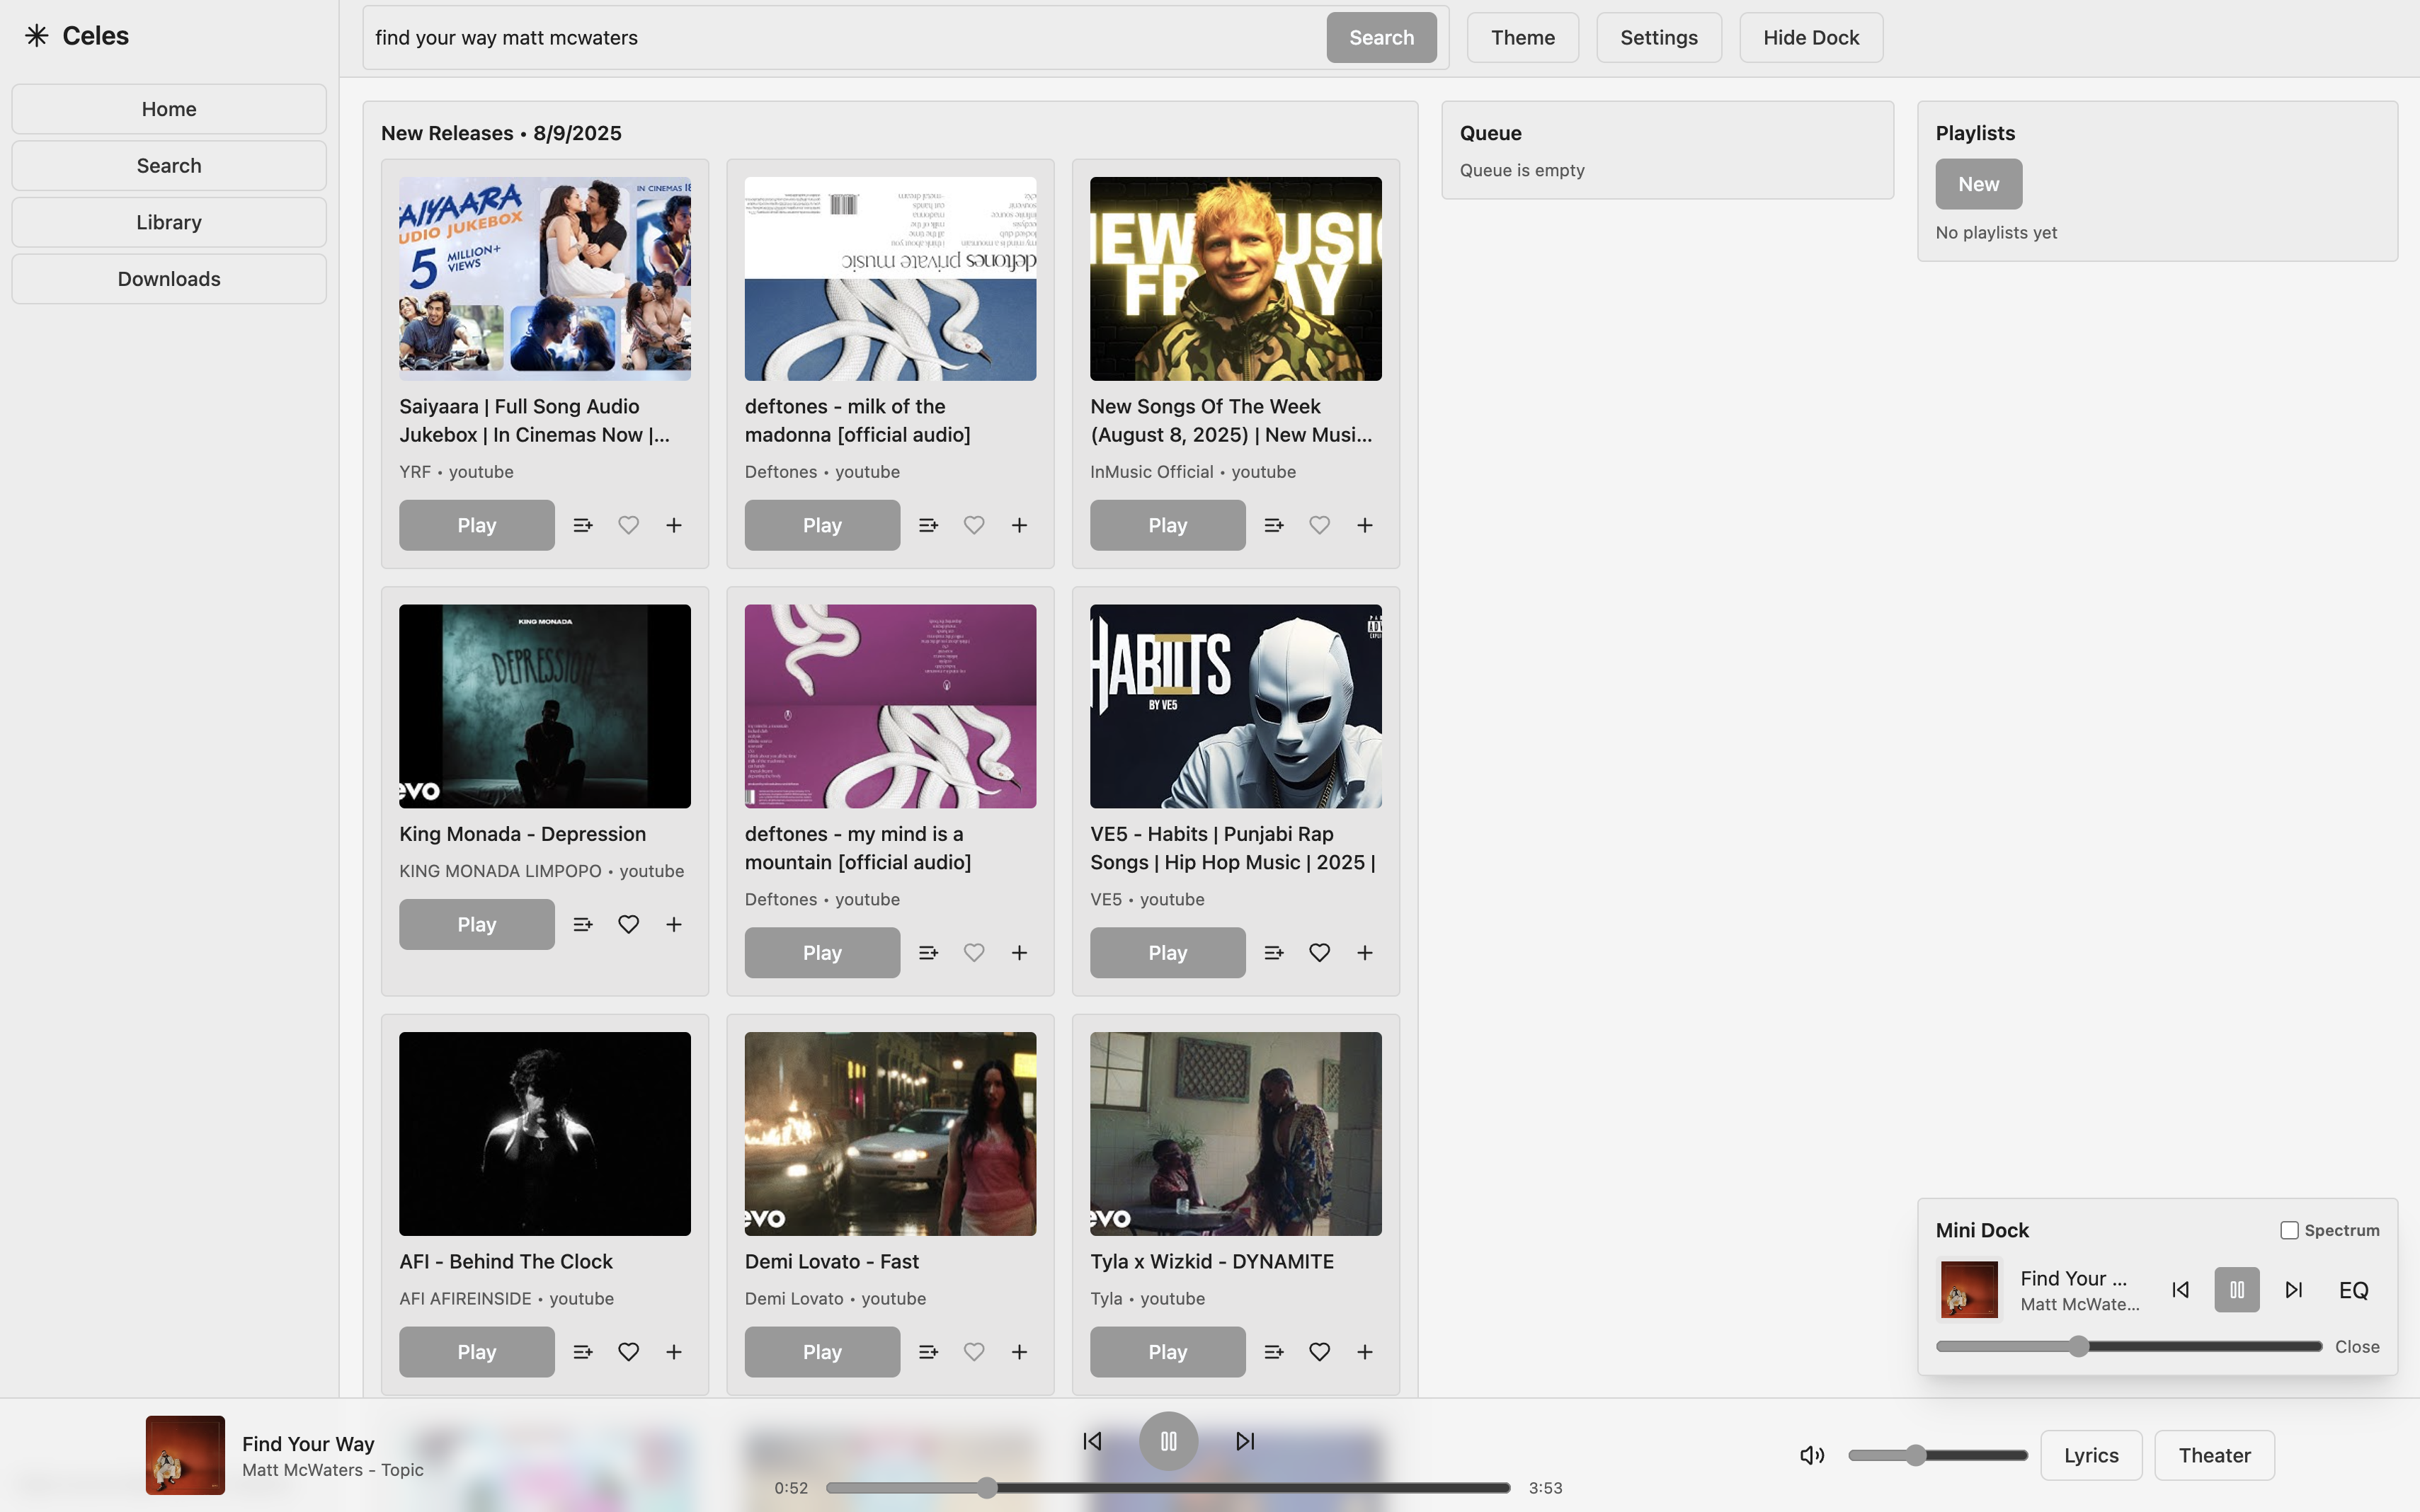Queue Tyla x Wizkid DYNAMITE
Image resolution: width=2420 pixels, height=1512 pixels.
click(1274, 1352)
